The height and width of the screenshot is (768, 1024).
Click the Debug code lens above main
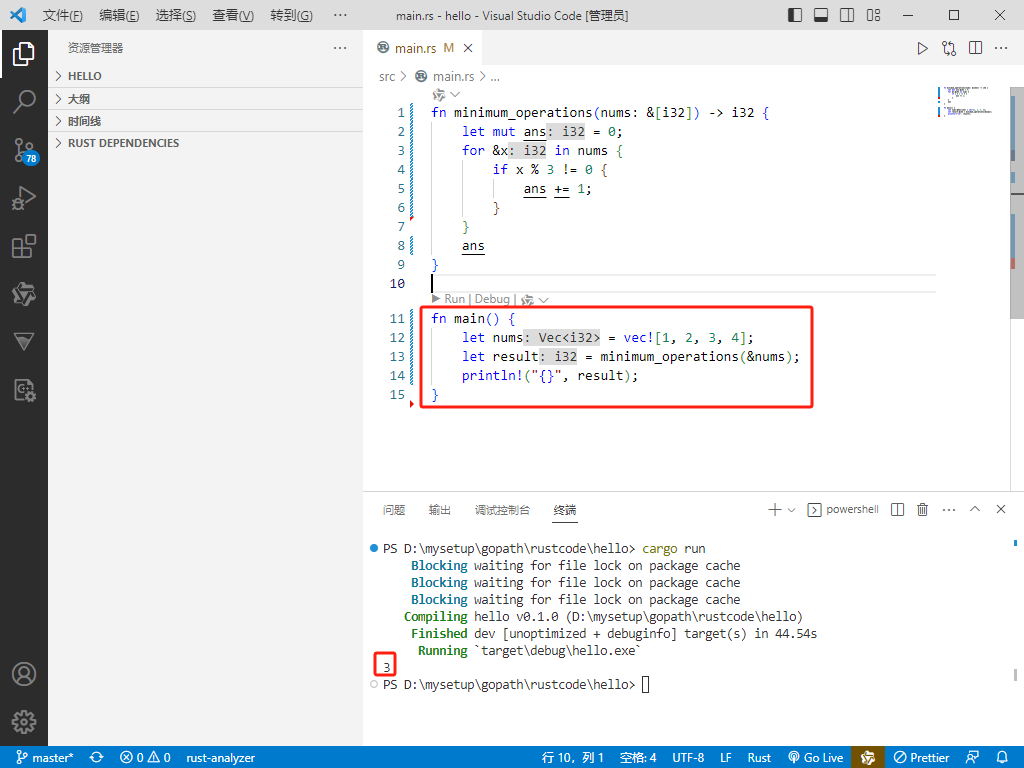pos(492,299)
